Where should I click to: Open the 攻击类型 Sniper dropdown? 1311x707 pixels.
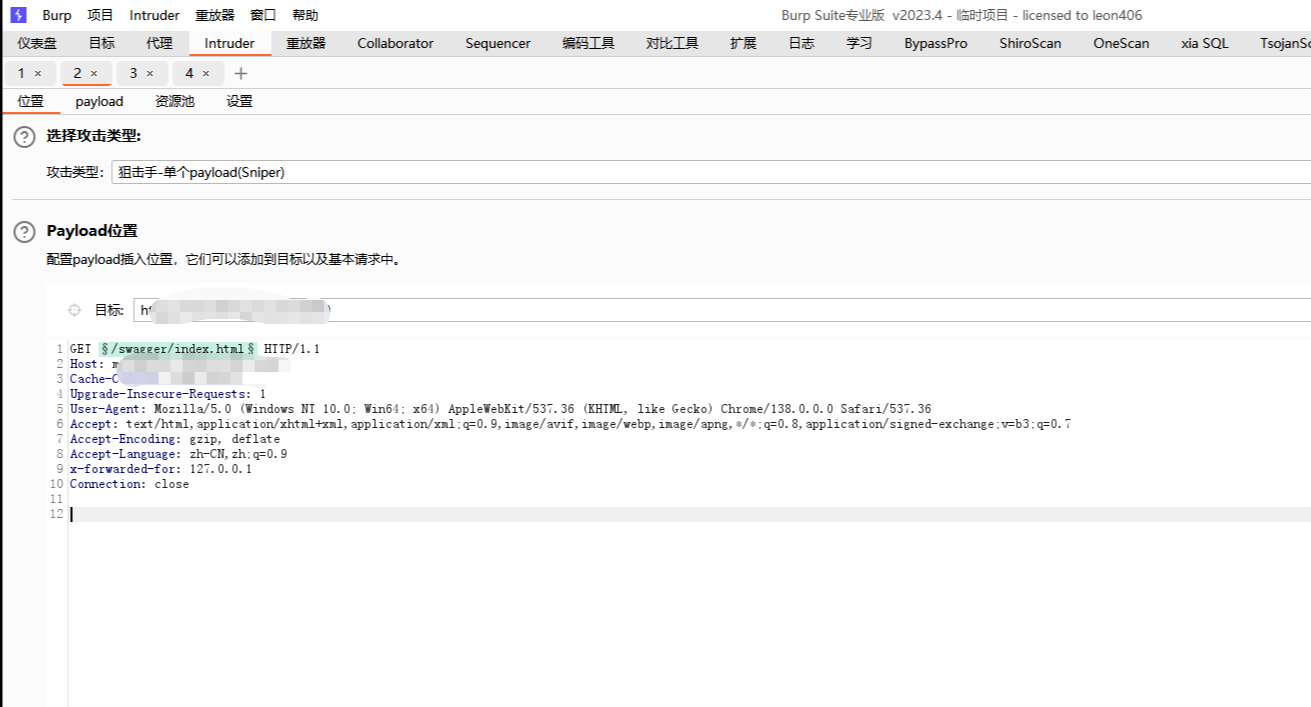(x=710, y=172)
